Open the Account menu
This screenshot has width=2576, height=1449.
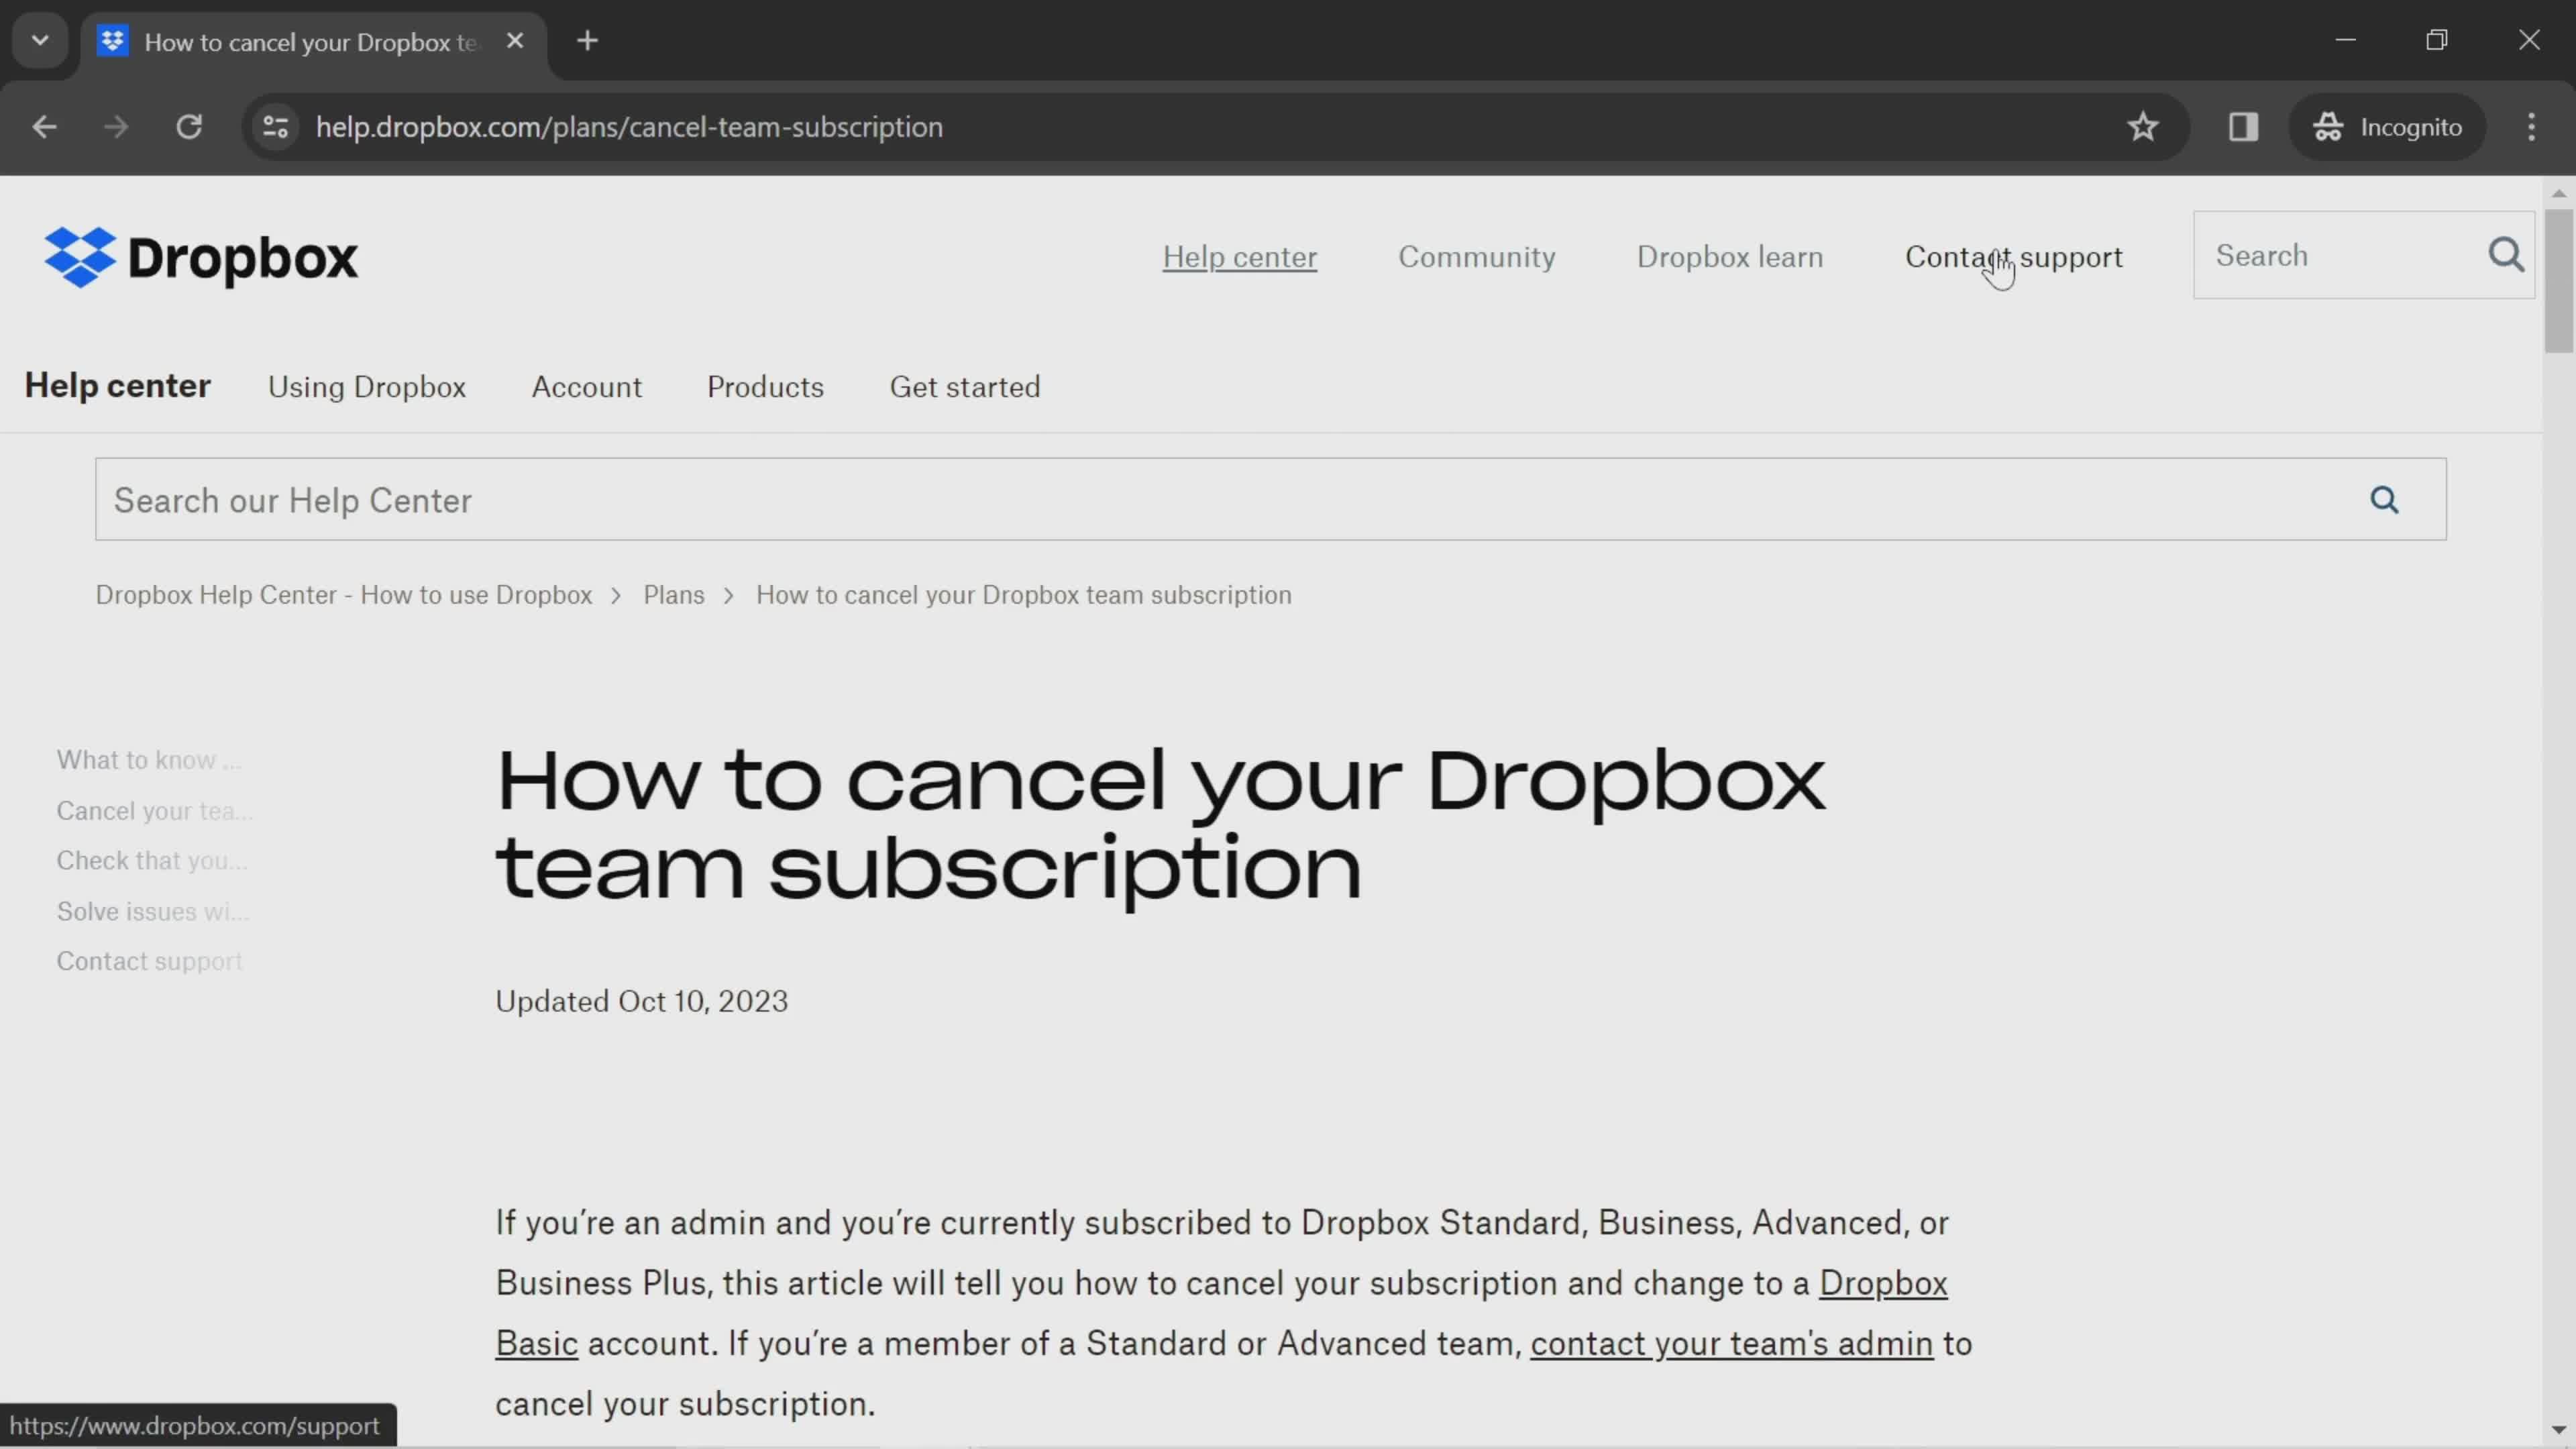(587, 387)
